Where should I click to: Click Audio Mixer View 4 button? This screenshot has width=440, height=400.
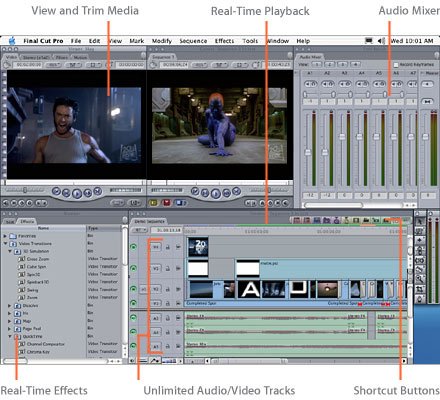coord(356,64)
